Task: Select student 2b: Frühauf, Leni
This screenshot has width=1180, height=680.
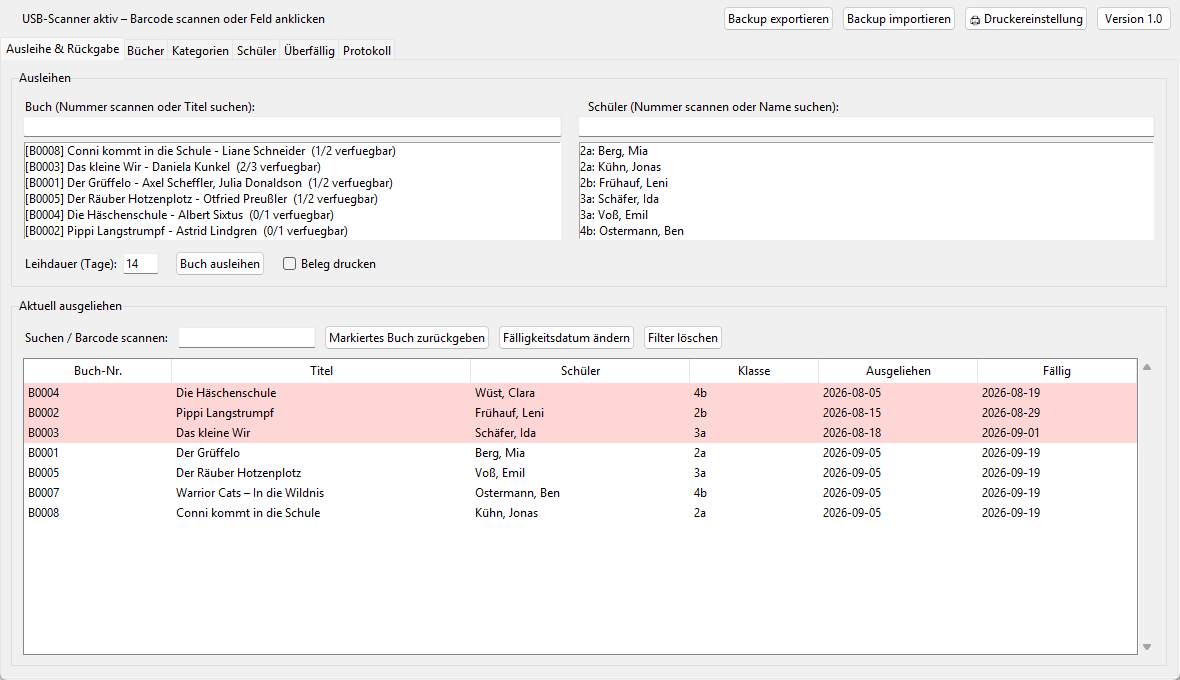Action: coord(866,183)
